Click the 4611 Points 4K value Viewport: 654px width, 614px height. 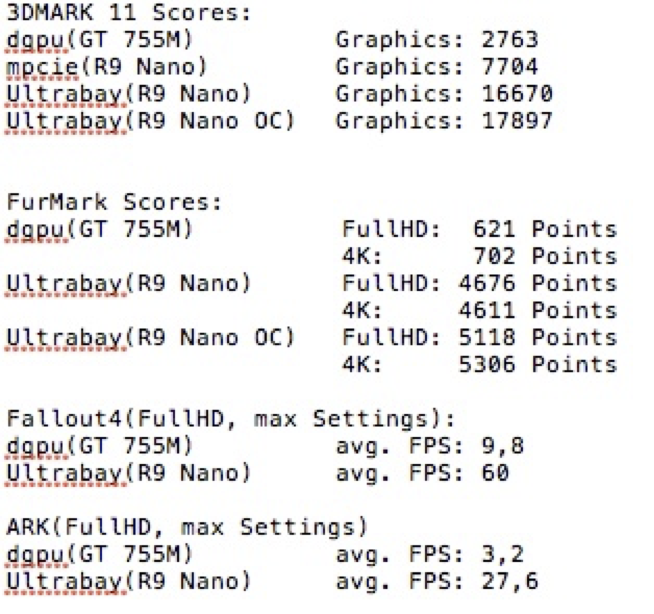tap(538, 311)
